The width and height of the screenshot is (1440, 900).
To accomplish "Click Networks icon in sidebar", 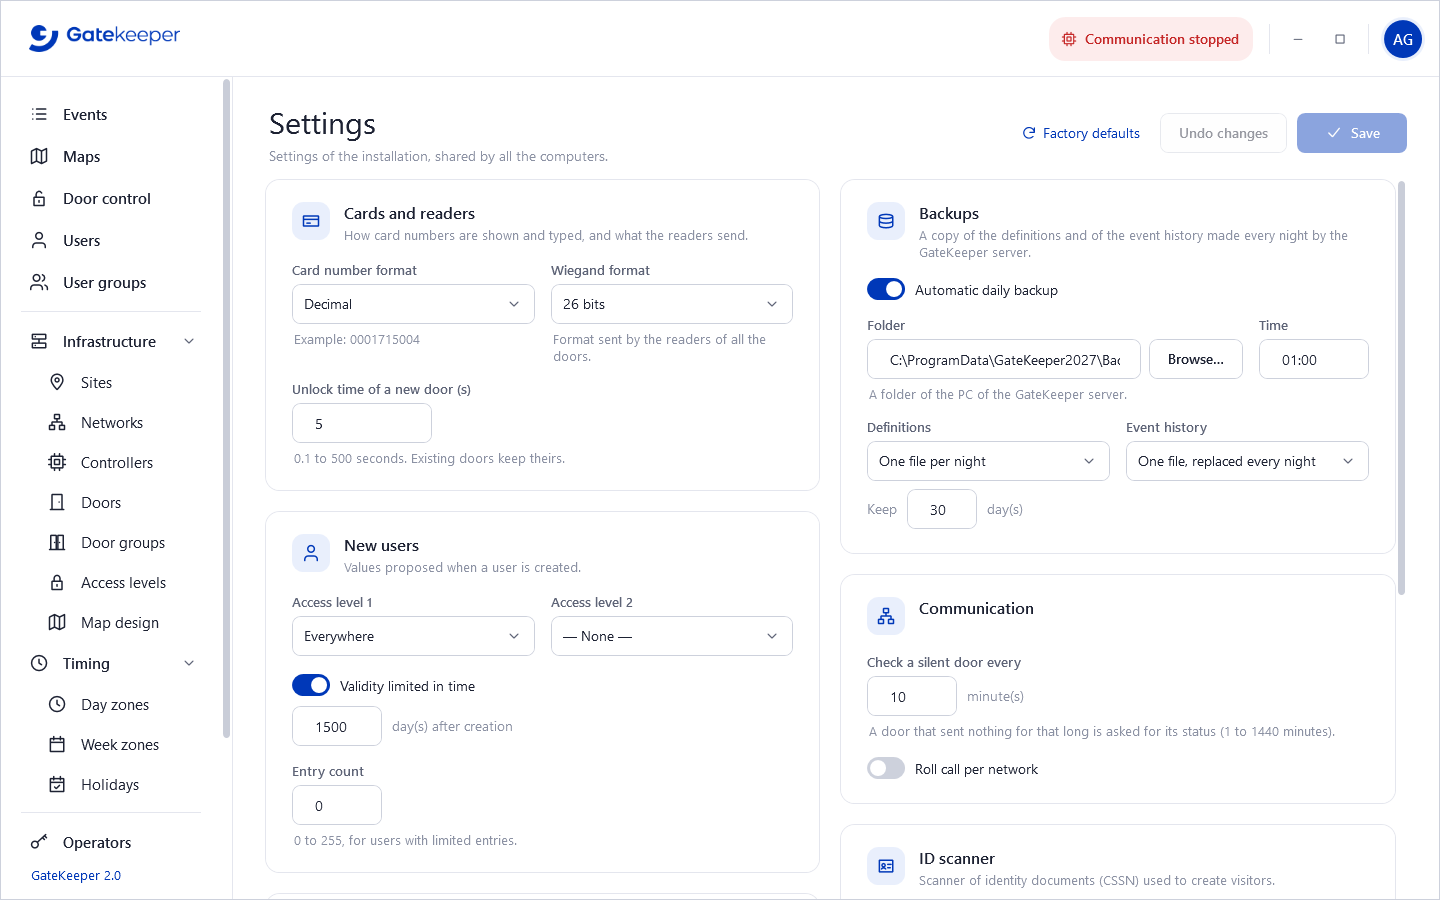I will 57,422.
